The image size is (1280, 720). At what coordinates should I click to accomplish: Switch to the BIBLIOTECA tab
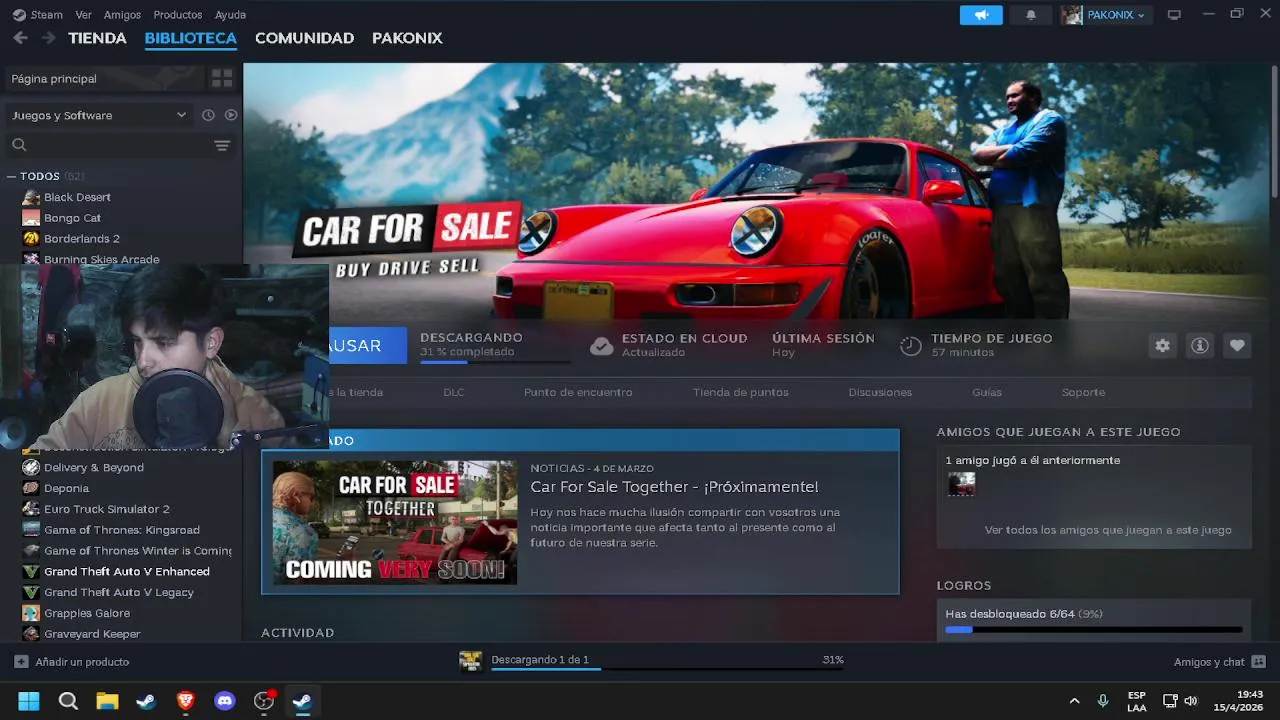tap(190, 38)
